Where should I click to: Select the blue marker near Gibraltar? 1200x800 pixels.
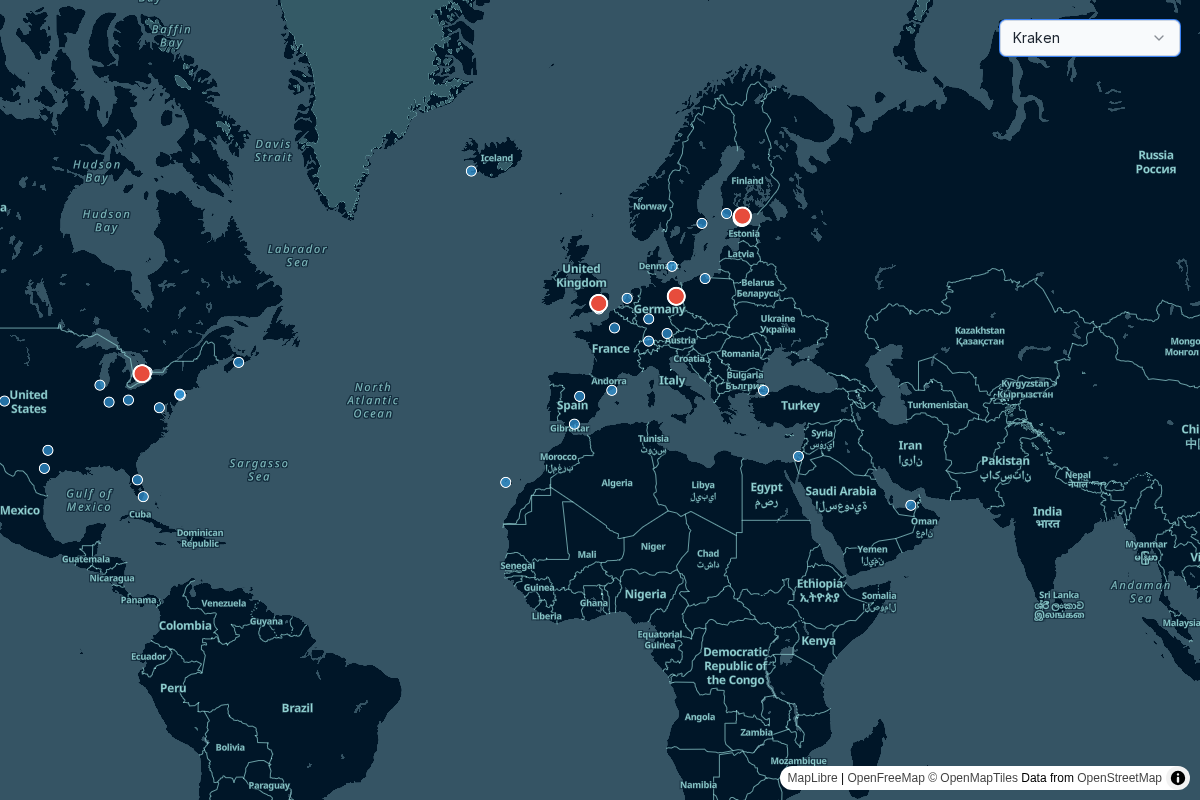[x=574, y=424]
